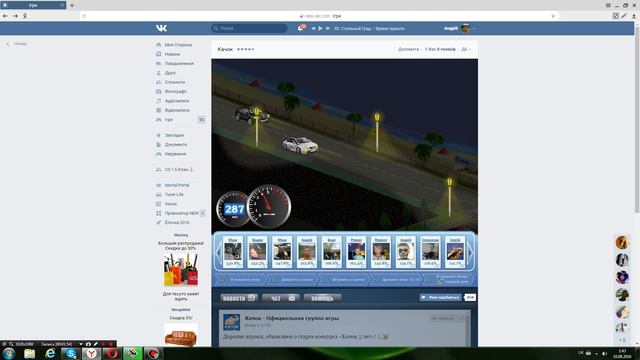Open Windows Start button
This screenshot has width=640, height=360.
click(x=9, y=353)
